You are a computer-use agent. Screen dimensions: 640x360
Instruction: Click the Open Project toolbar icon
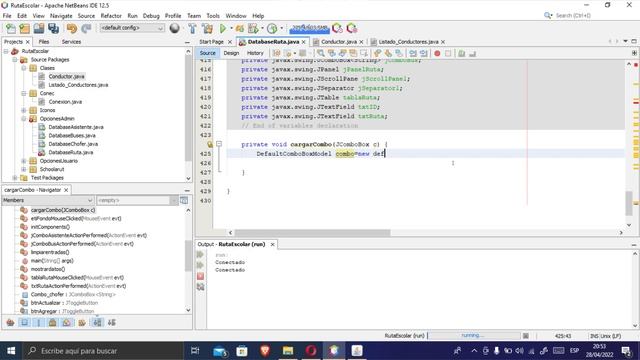click(39, 29)
